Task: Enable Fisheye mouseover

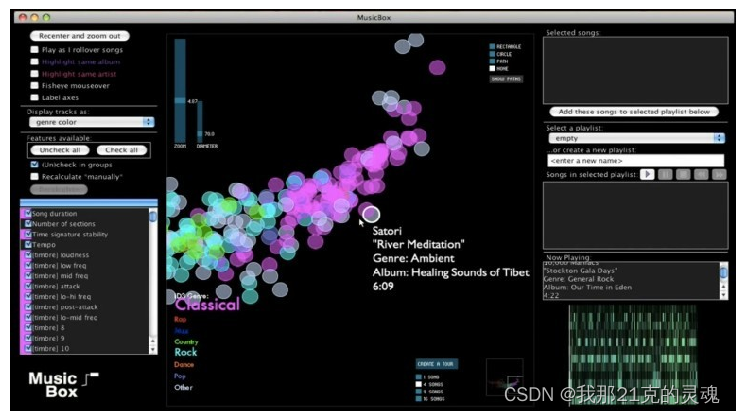Action: coord(34,85)
